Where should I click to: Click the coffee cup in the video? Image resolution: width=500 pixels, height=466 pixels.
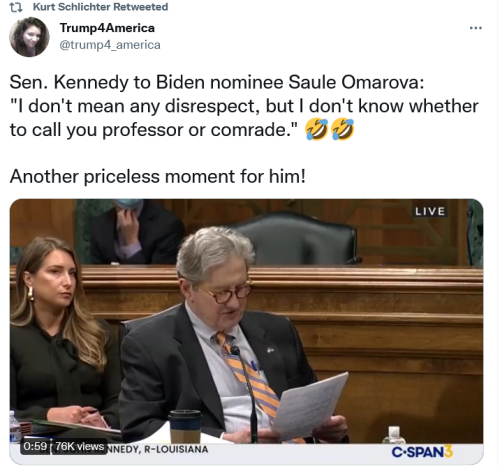(x=185, y=426)
